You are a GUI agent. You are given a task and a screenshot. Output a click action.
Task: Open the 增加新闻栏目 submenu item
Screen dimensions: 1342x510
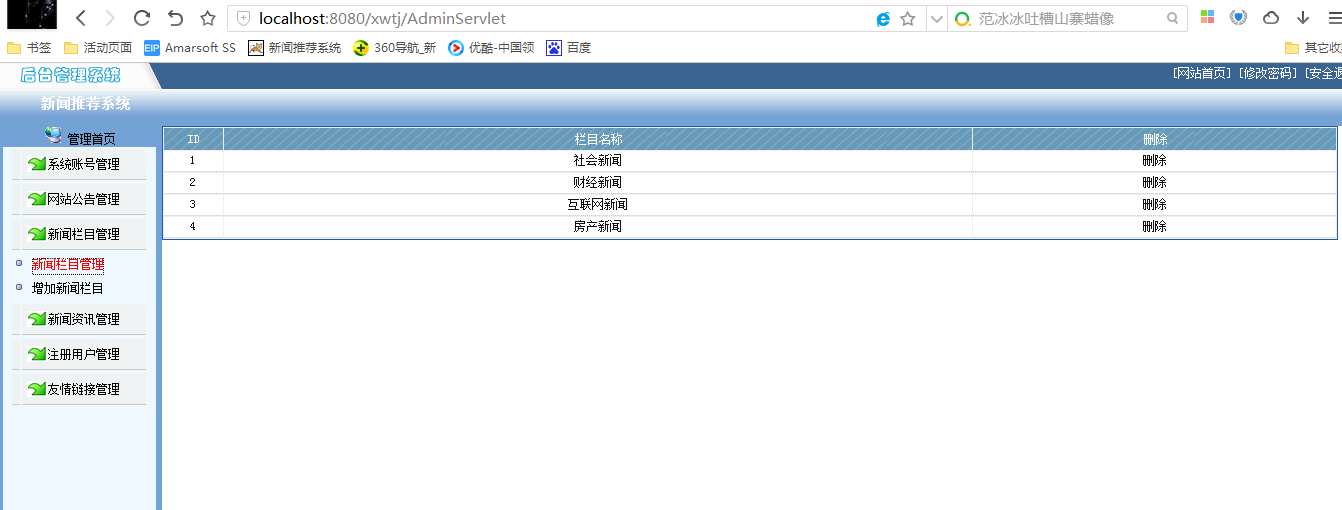(67, 288)
